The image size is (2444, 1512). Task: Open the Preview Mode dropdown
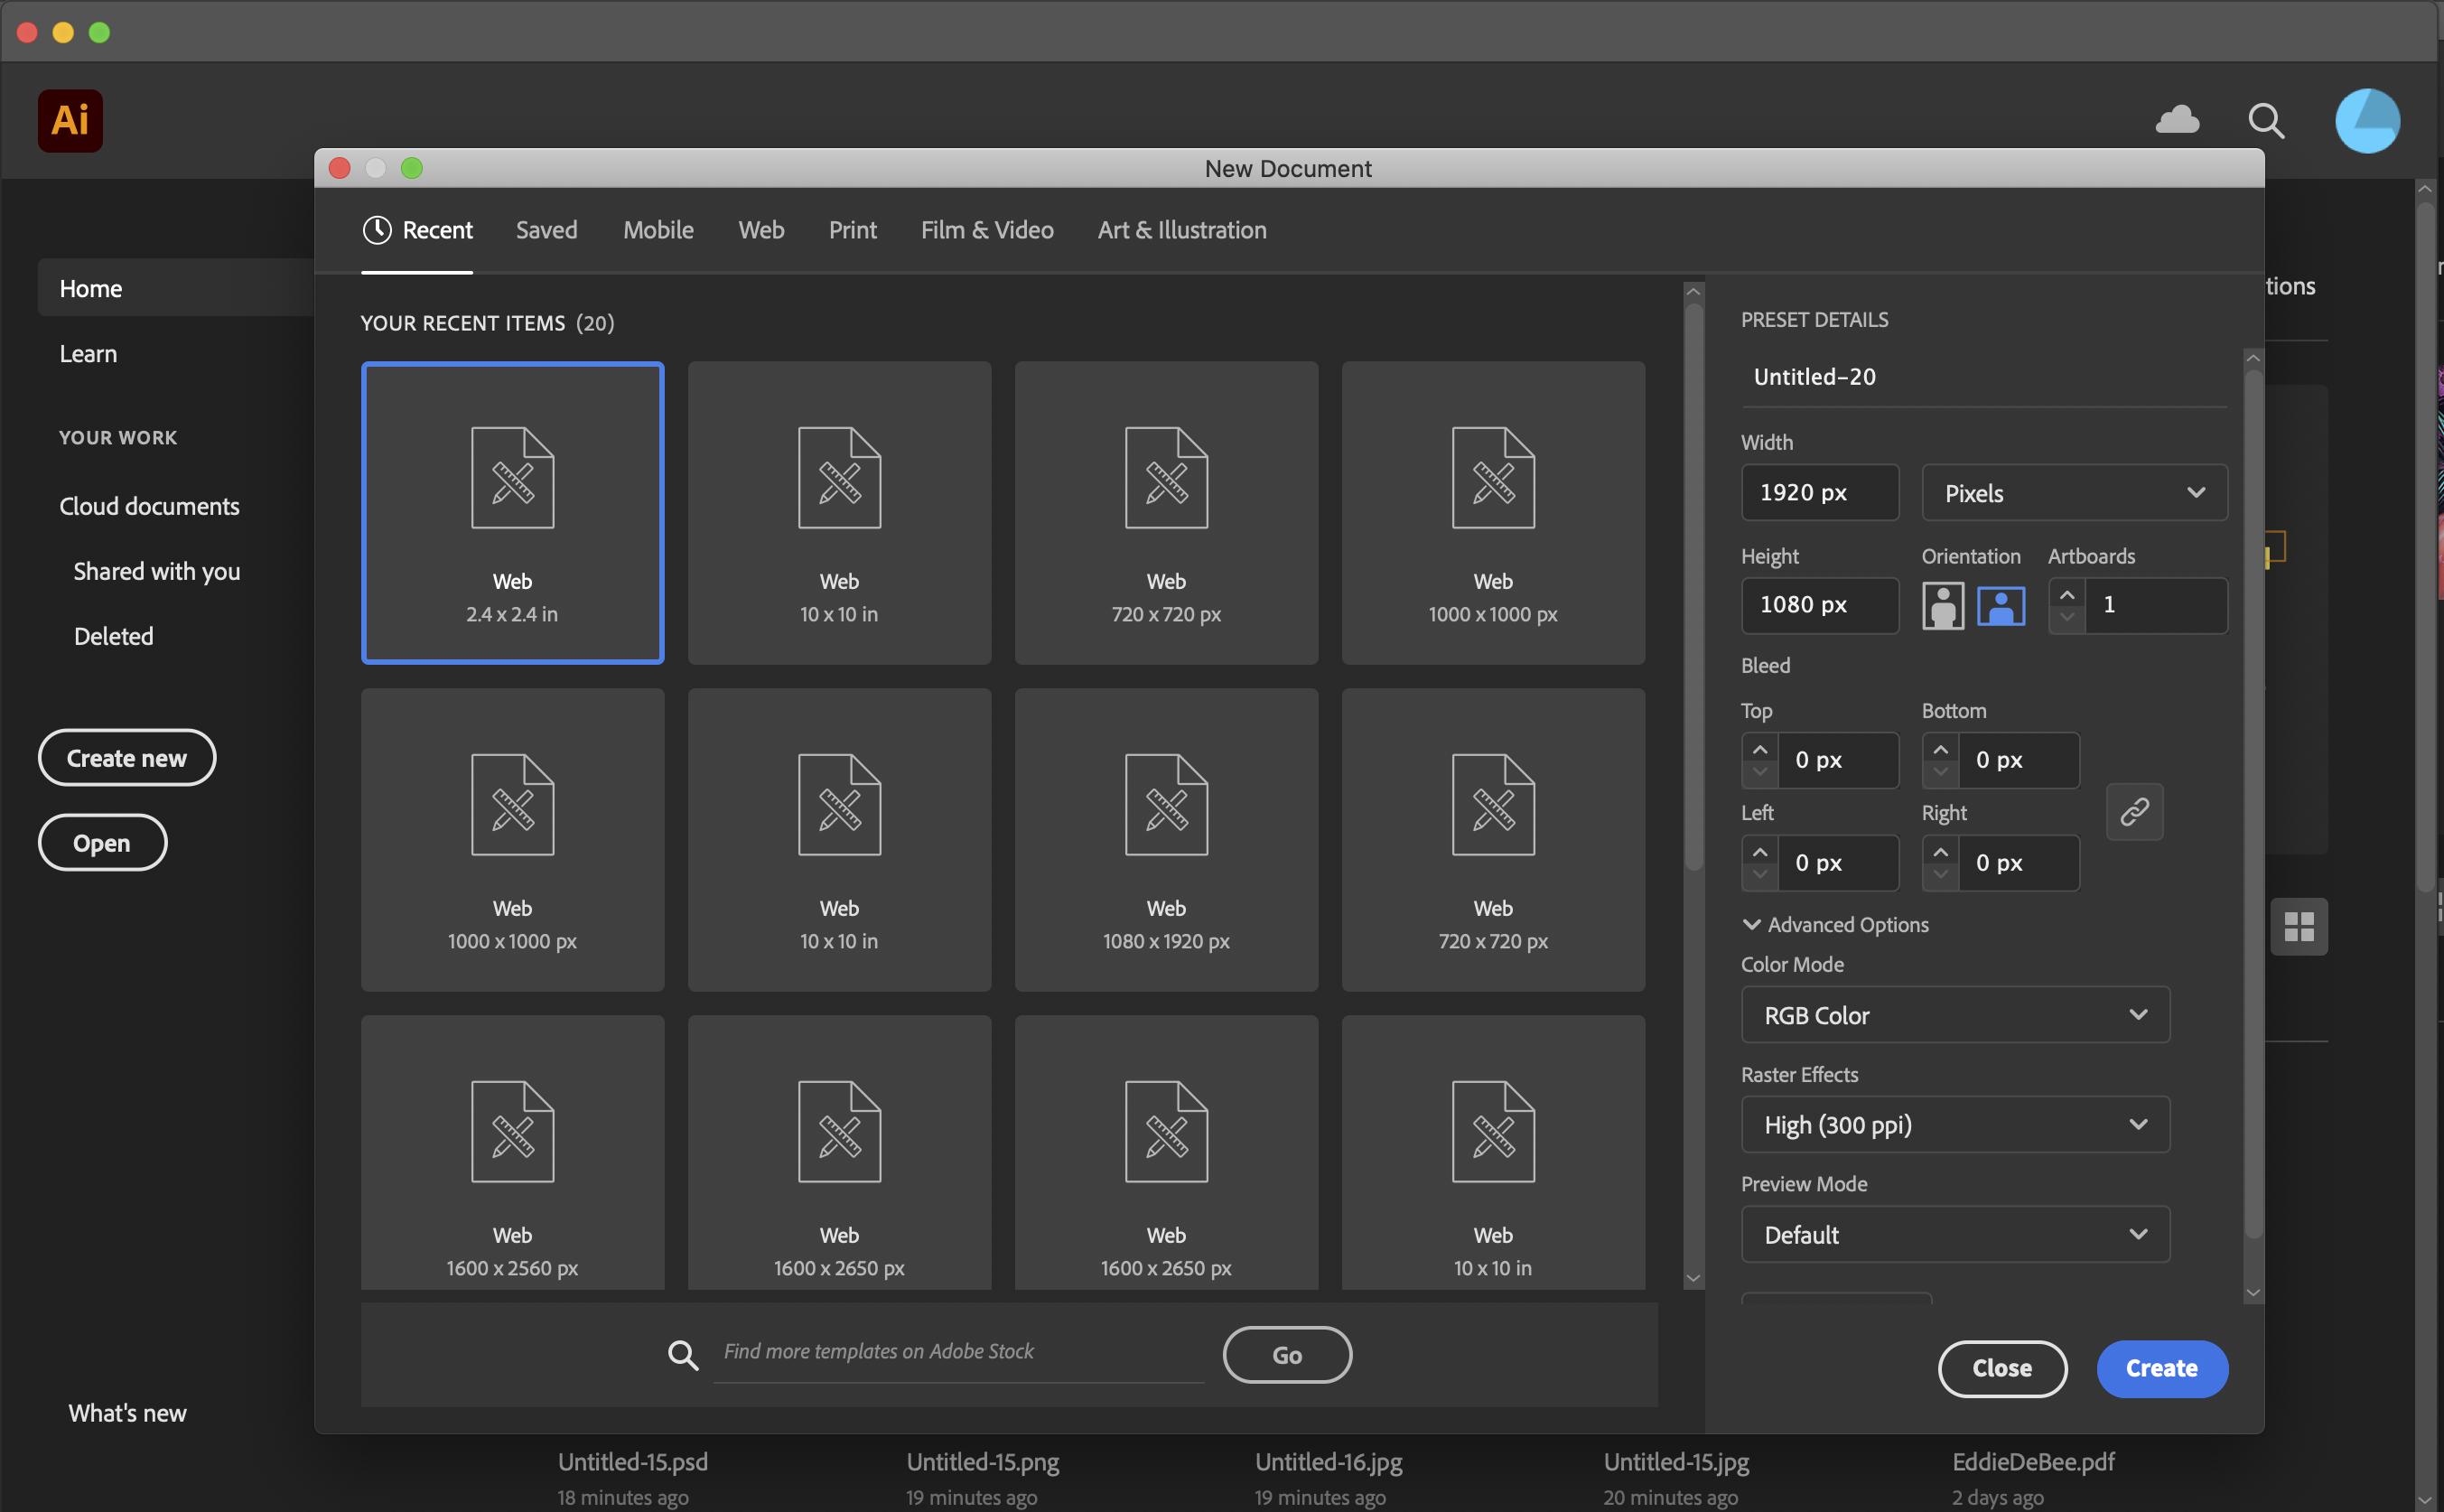(1955, 1233)
